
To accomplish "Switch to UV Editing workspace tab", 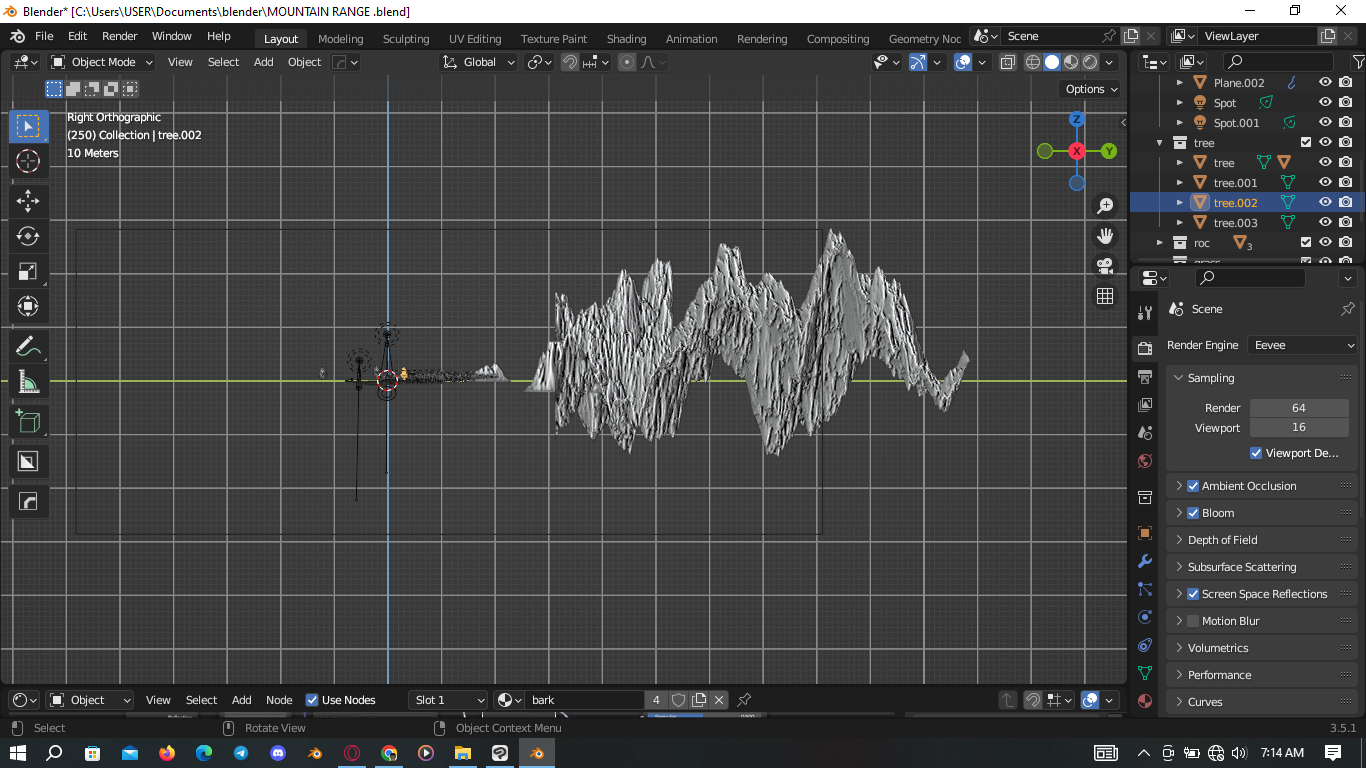I will pyautogui.click(x=475, y=39).
